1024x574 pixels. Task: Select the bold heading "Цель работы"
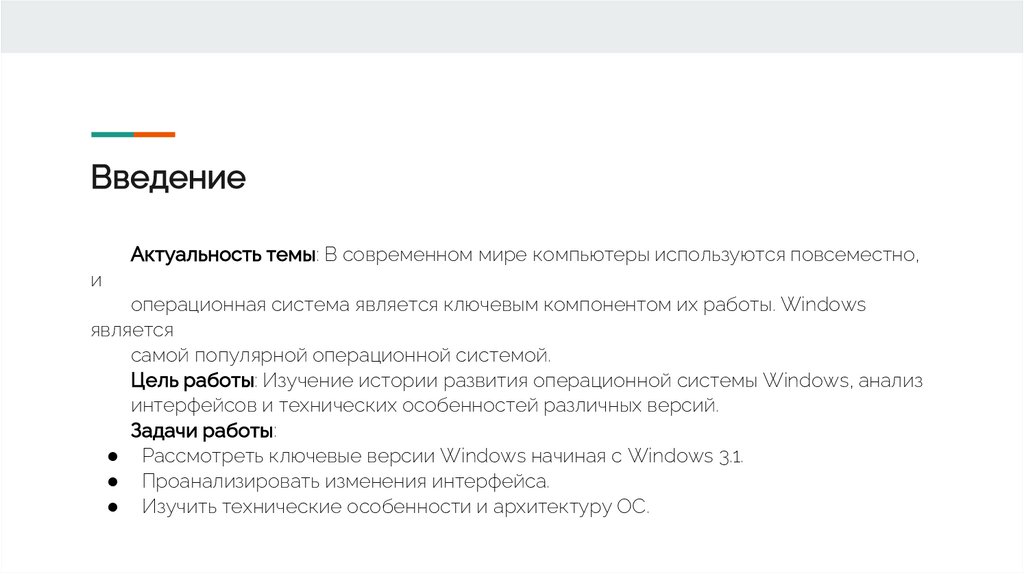(x=193, y=381)
